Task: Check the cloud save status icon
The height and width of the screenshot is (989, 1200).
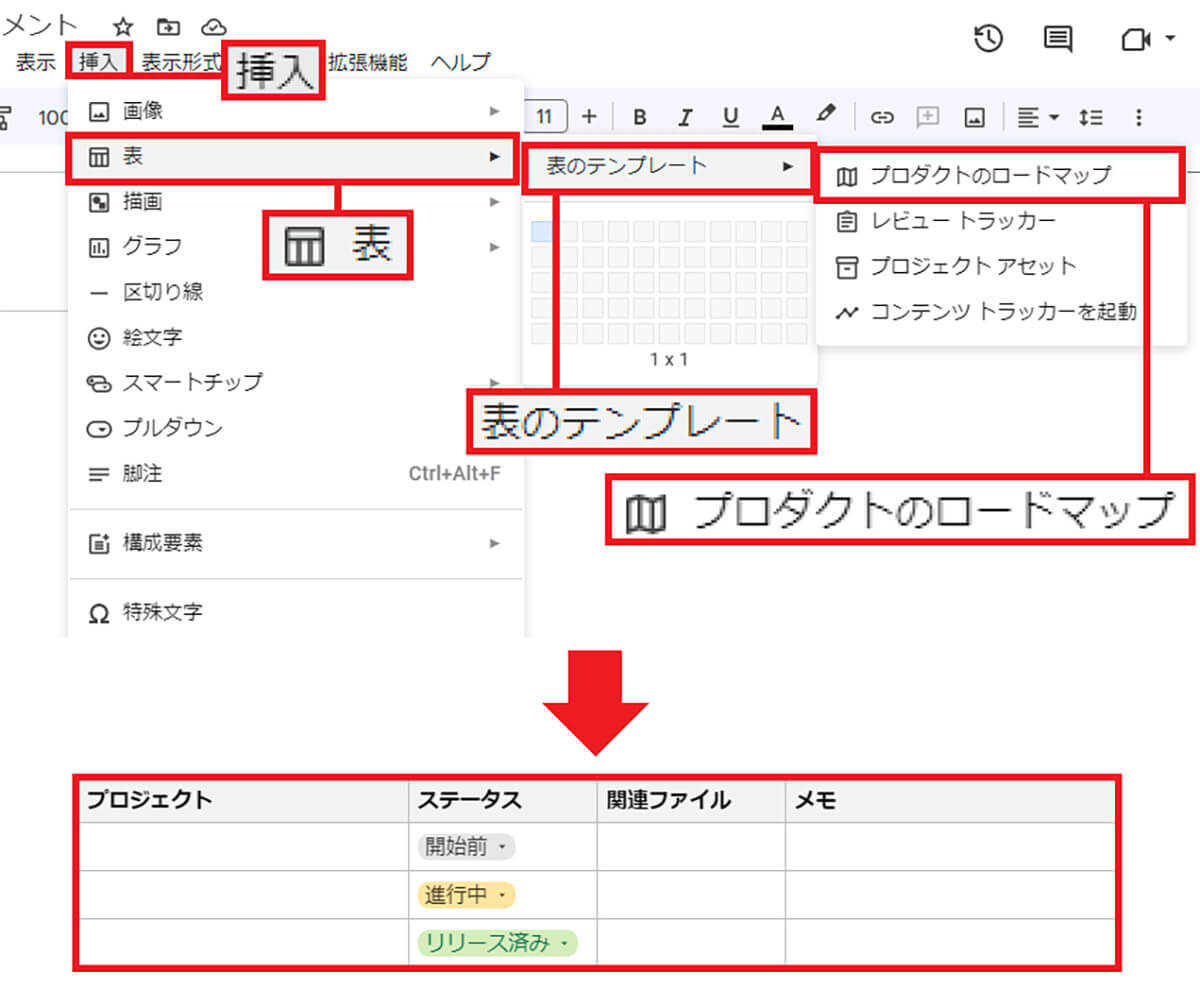Action: (213, 27)
